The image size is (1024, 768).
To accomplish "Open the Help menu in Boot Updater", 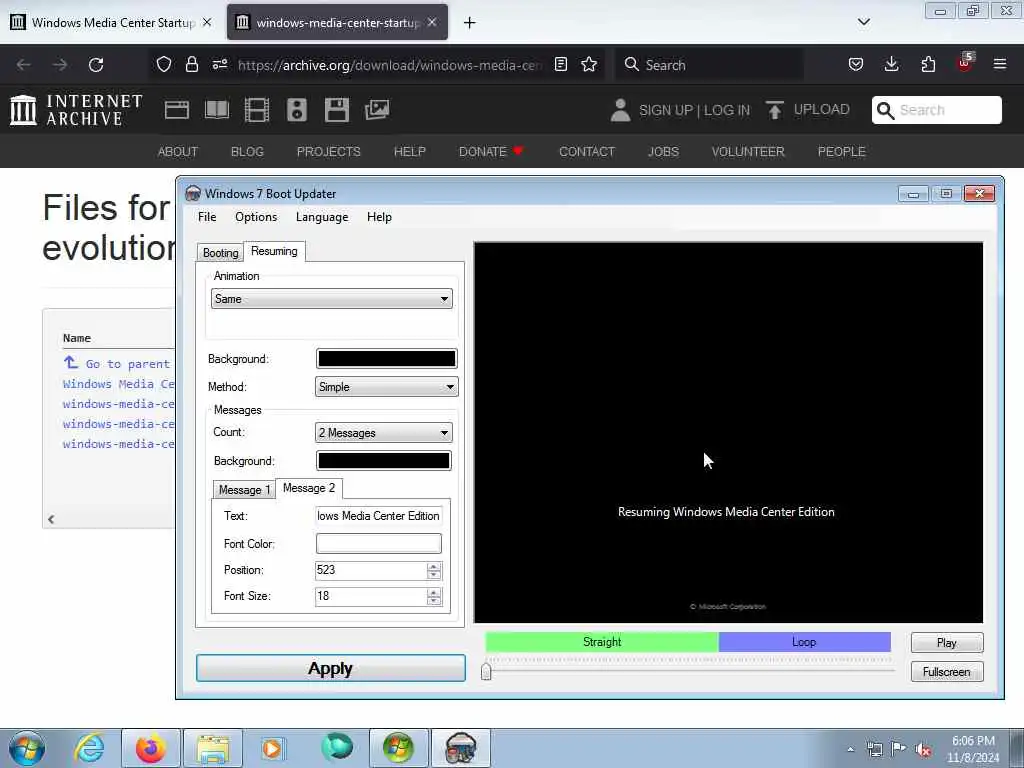I will pyautogui.click(x=379, y=217).
